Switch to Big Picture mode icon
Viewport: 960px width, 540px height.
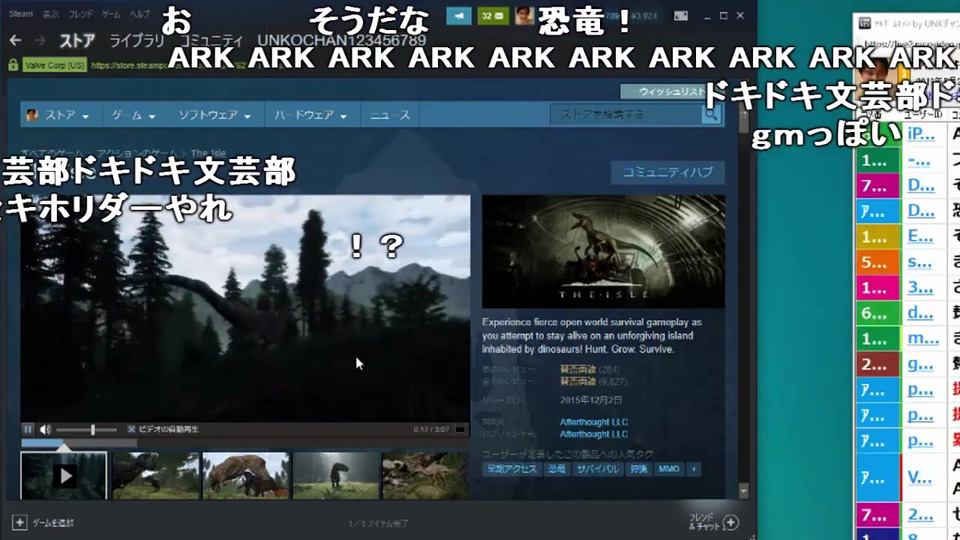point(681,16)
